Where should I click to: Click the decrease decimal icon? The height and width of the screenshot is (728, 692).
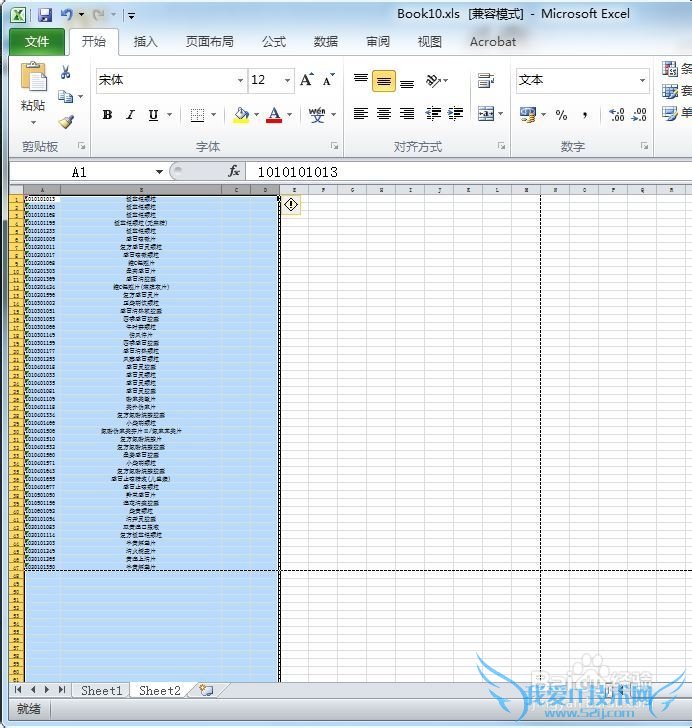point(640,115)
